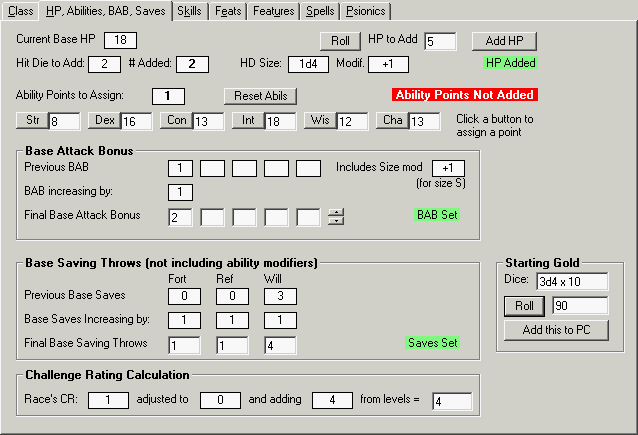Click the Reset Abils button
This screenshot has width=638, height=435.
click(x=254, y=97)
